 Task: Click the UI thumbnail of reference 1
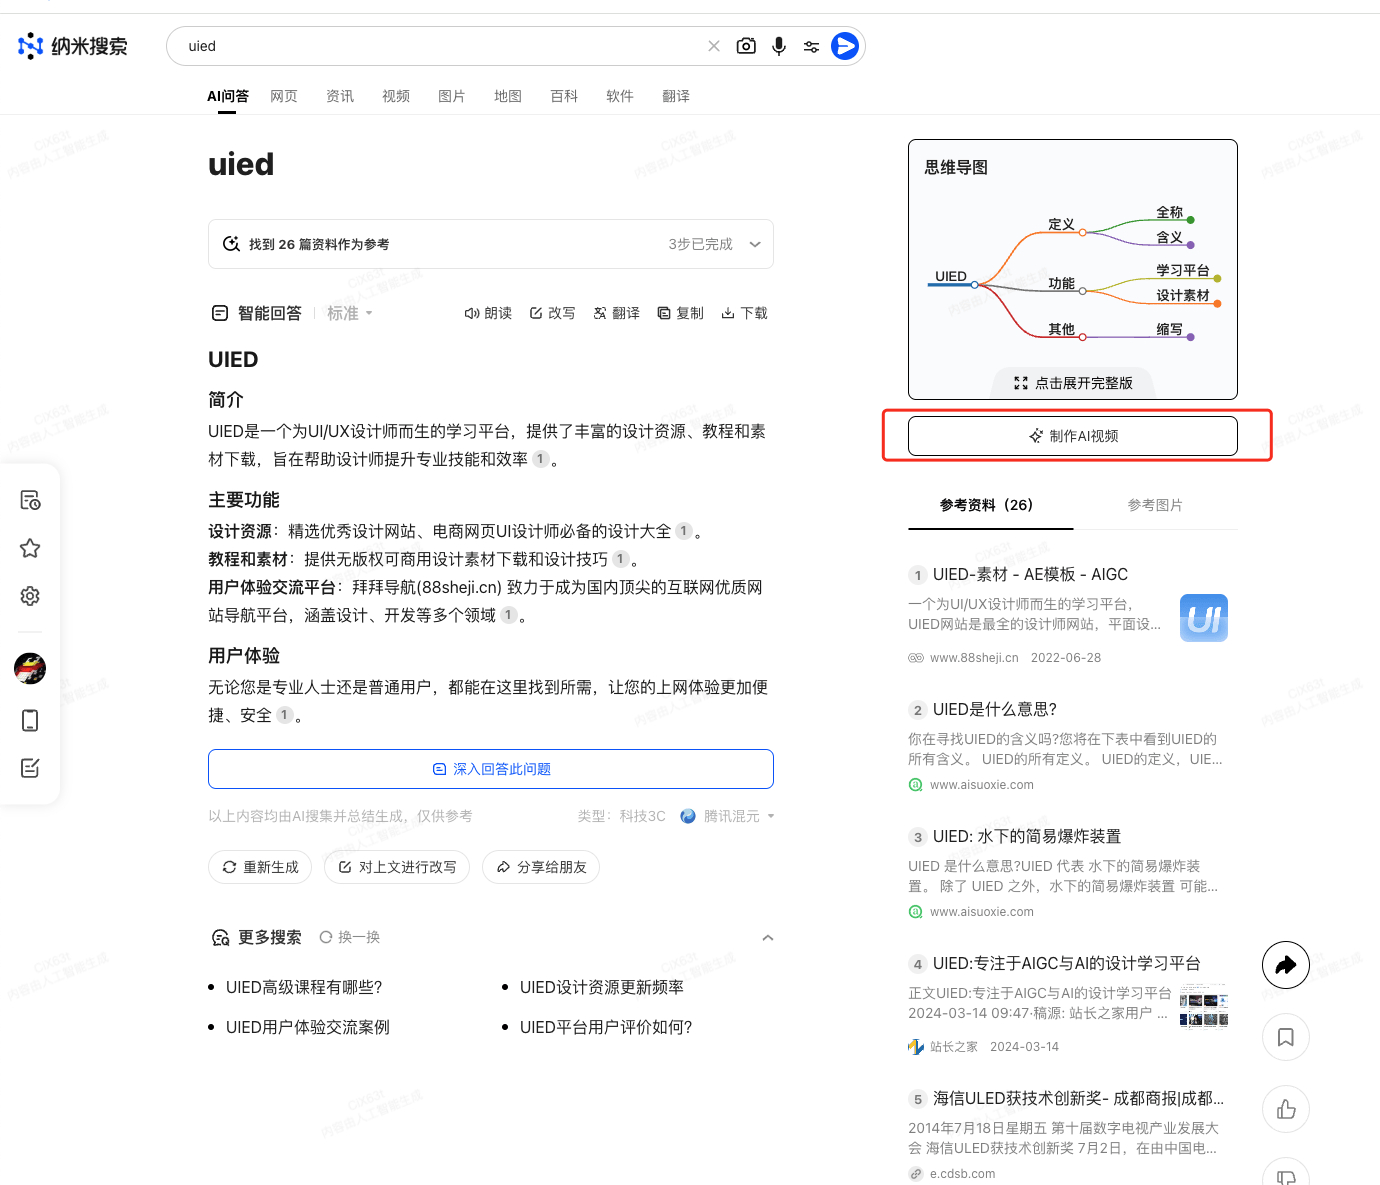click(x=1204, y=618)
